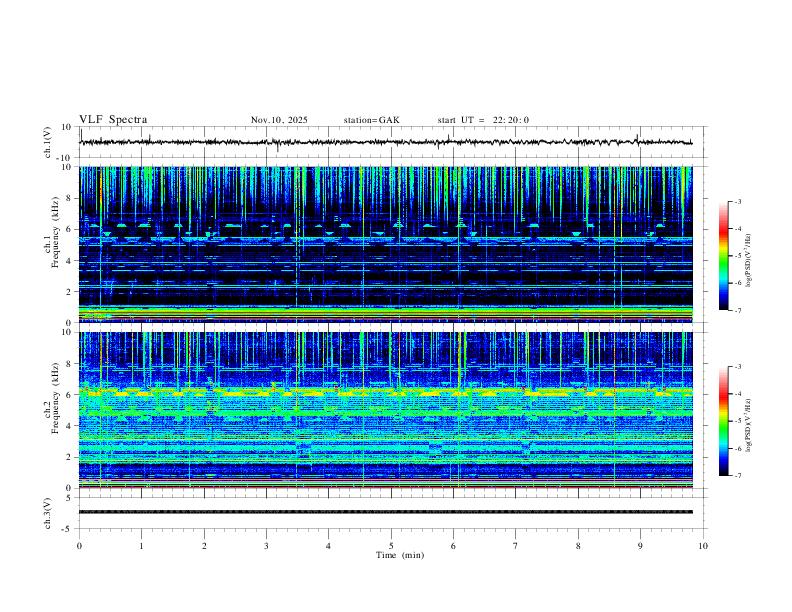
Task: Click the "2" minute time-axis tick label
Action: click(204, 546)
